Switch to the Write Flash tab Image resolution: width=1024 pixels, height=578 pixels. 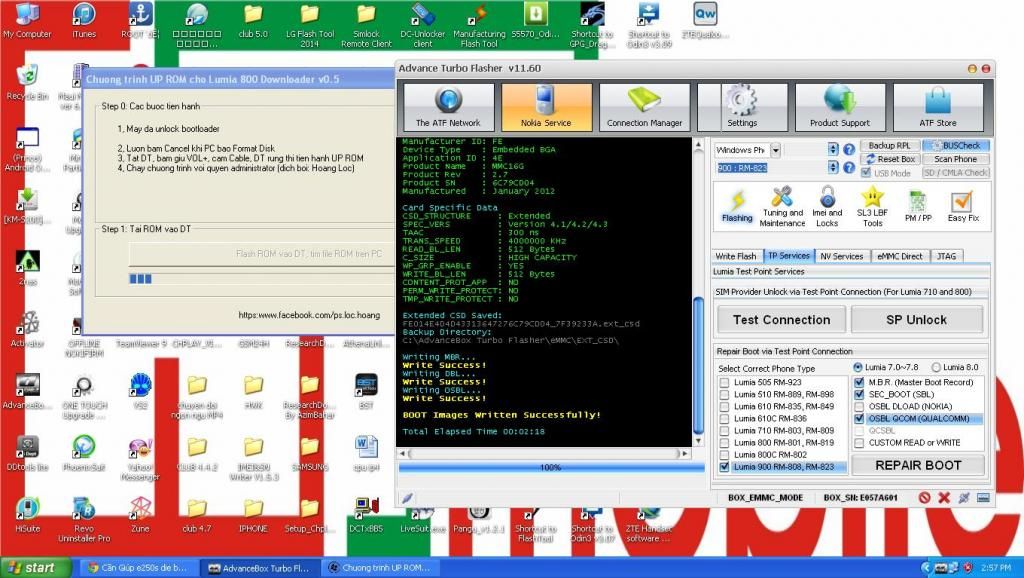click(x=736, y=256)
